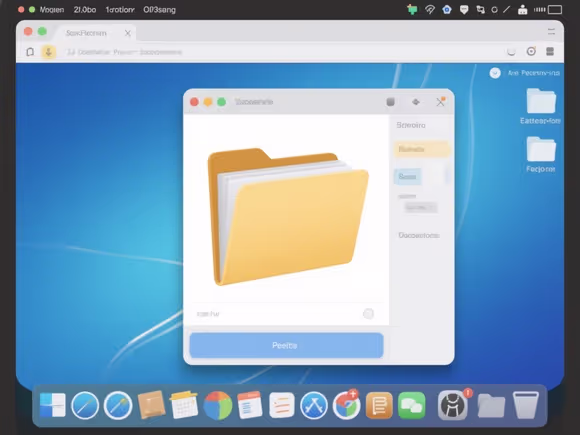This screenshot has height=435, width=580.
Task: Click the smile-shaped icon in browser toolbar
Action: pyautogui.click(x=511, y=52)
